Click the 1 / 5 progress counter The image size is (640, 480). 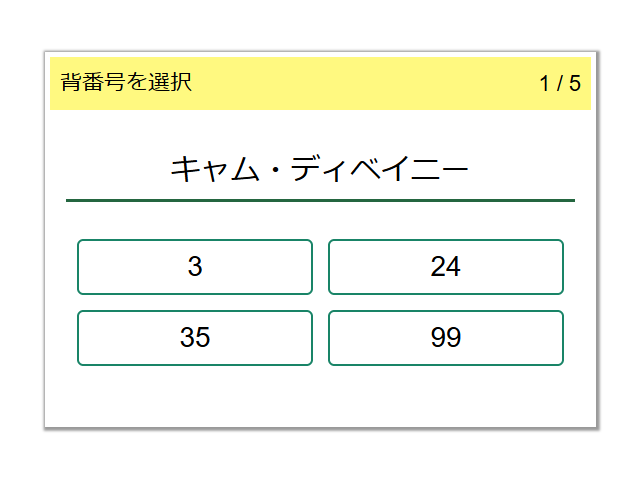click(560, 83)
